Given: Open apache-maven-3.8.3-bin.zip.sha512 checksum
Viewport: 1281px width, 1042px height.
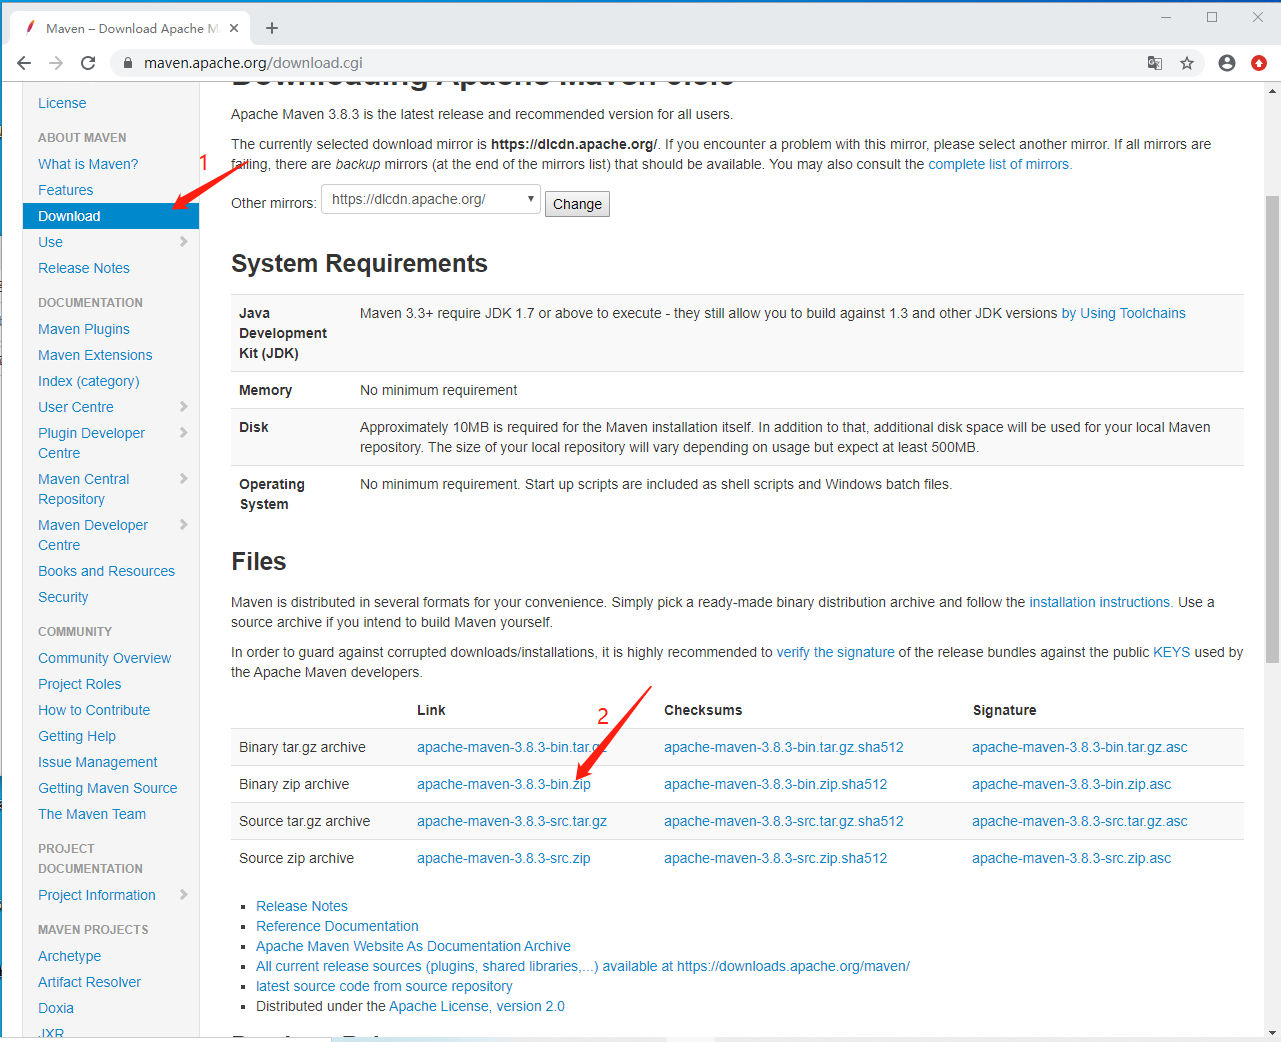Looking at the screenshot, I should point(776,784).
